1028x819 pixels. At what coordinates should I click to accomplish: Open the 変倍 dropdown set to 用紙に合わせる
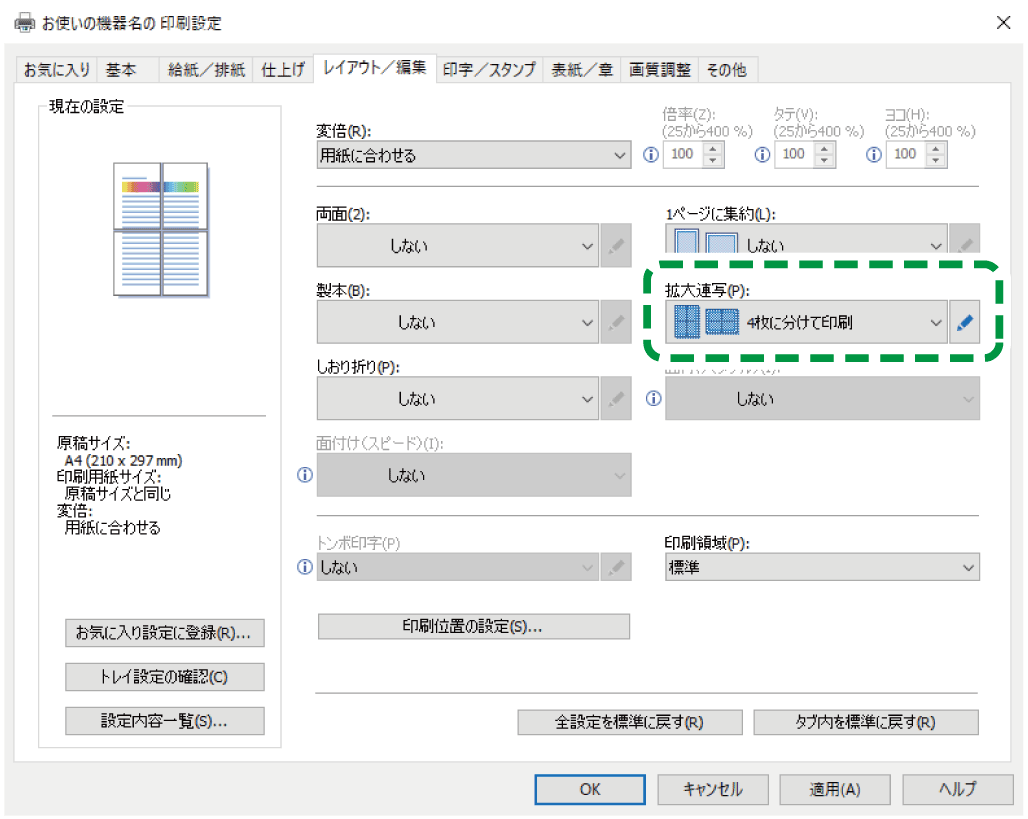[474, 155]
